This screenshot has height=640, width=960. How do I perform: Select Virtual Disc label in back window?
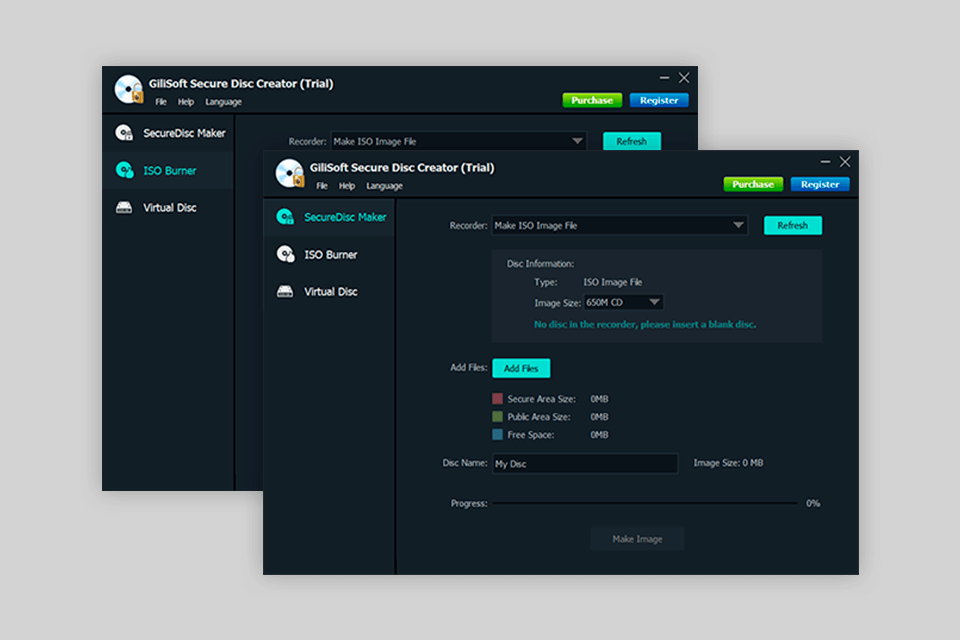170,208
